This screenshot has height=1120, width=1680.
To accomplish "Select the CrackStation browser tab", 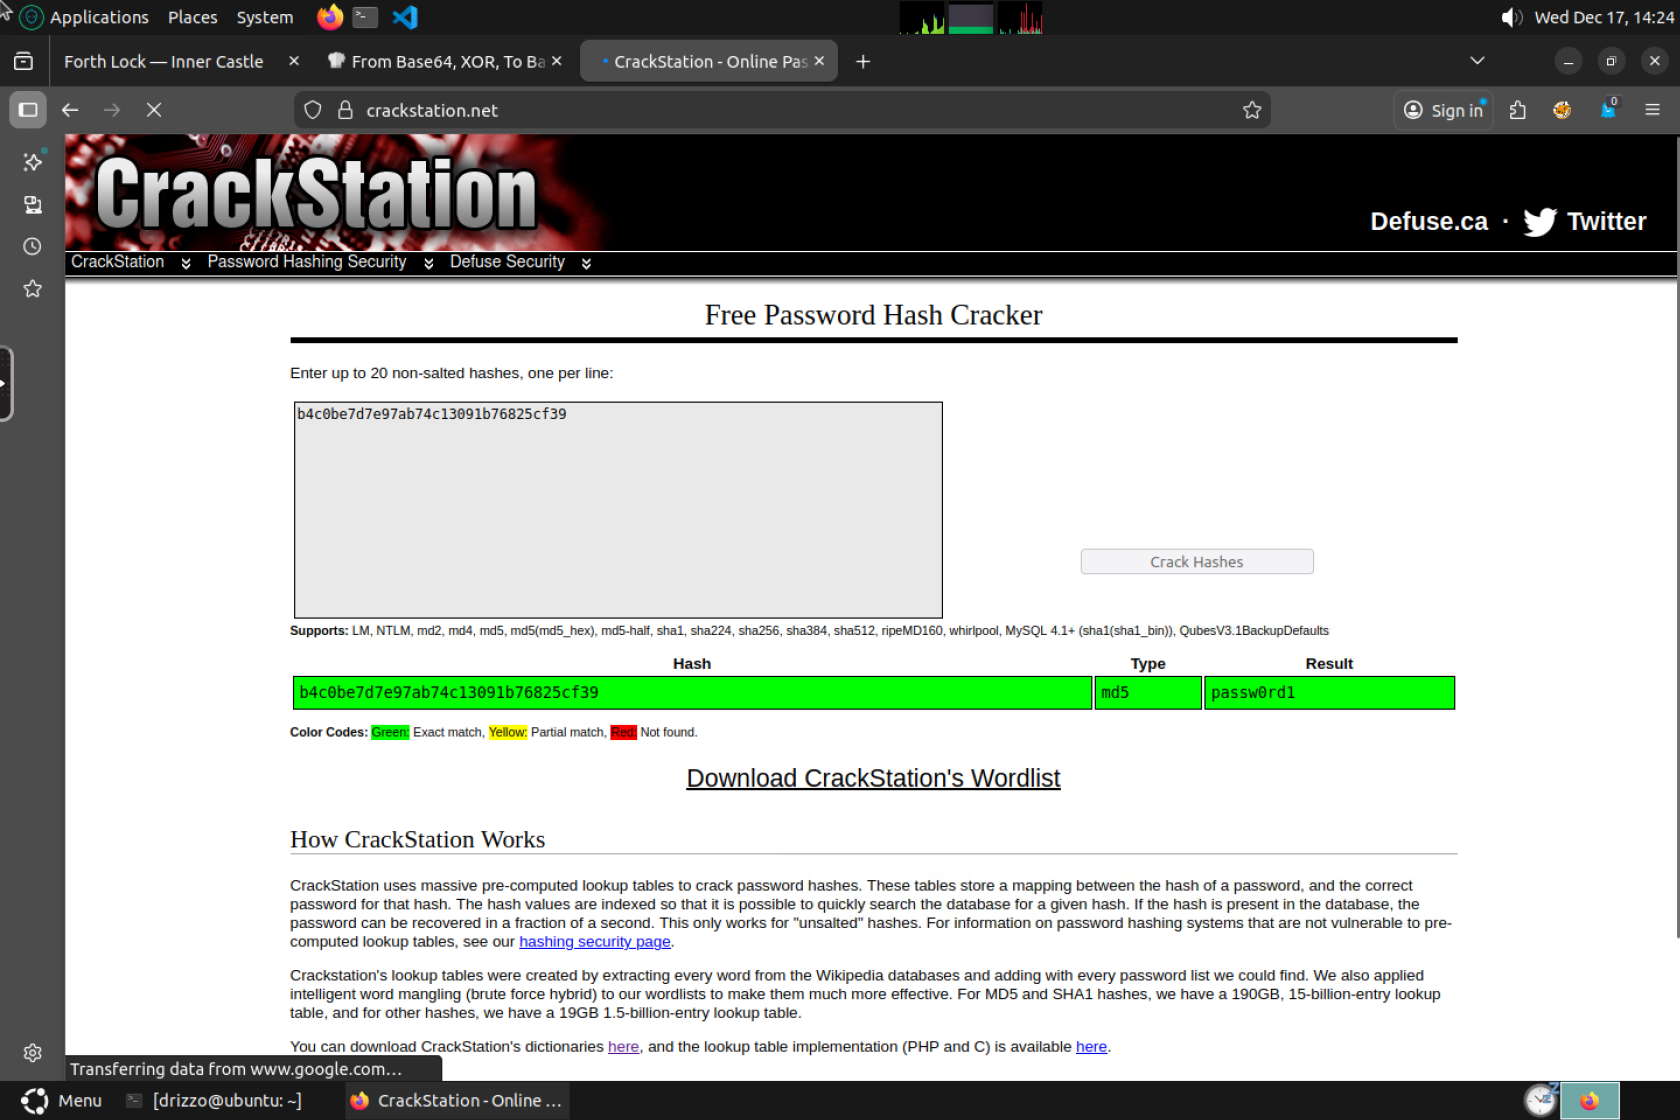I will tap(710, 62).
